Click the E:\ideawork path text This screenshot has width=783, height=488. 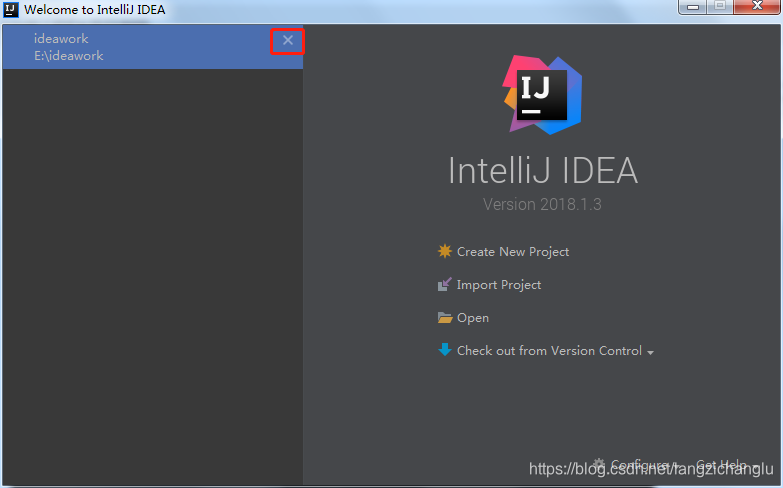pos(68,55)
